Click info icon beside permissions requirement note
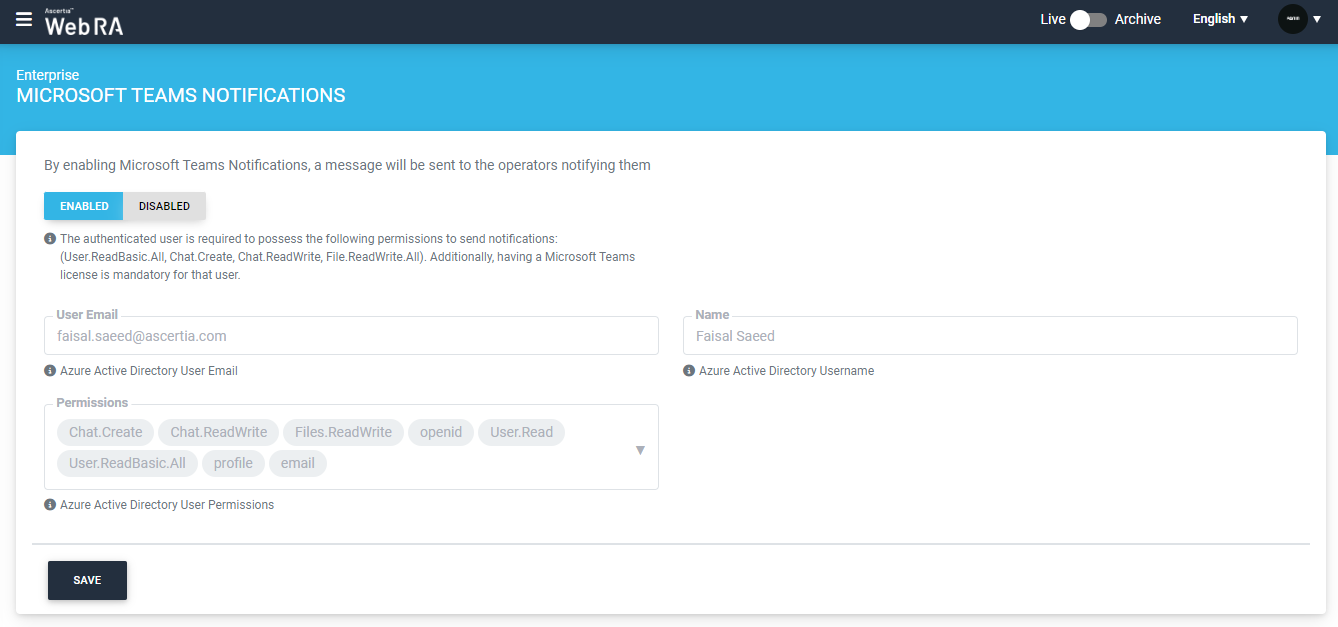 pyautogui.click(x=50, y=239)
